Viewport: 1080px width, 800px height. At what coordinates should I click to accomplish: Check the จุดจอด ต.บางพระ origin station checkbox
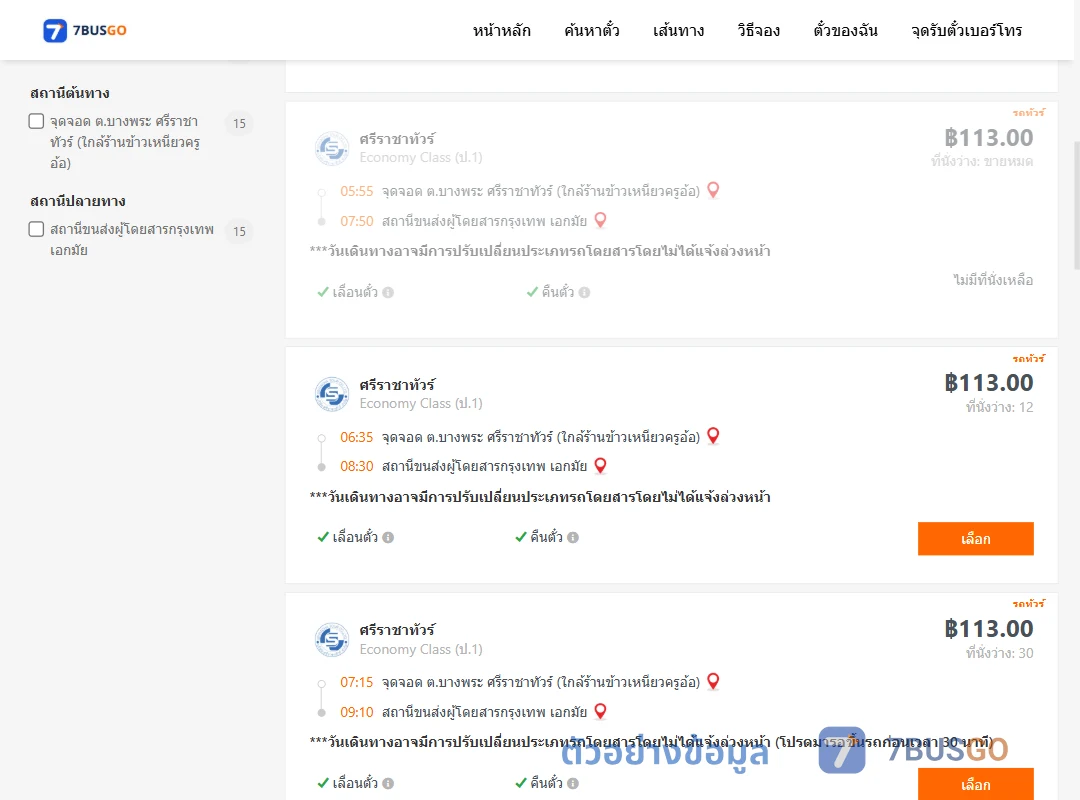[x=37, y=121]
